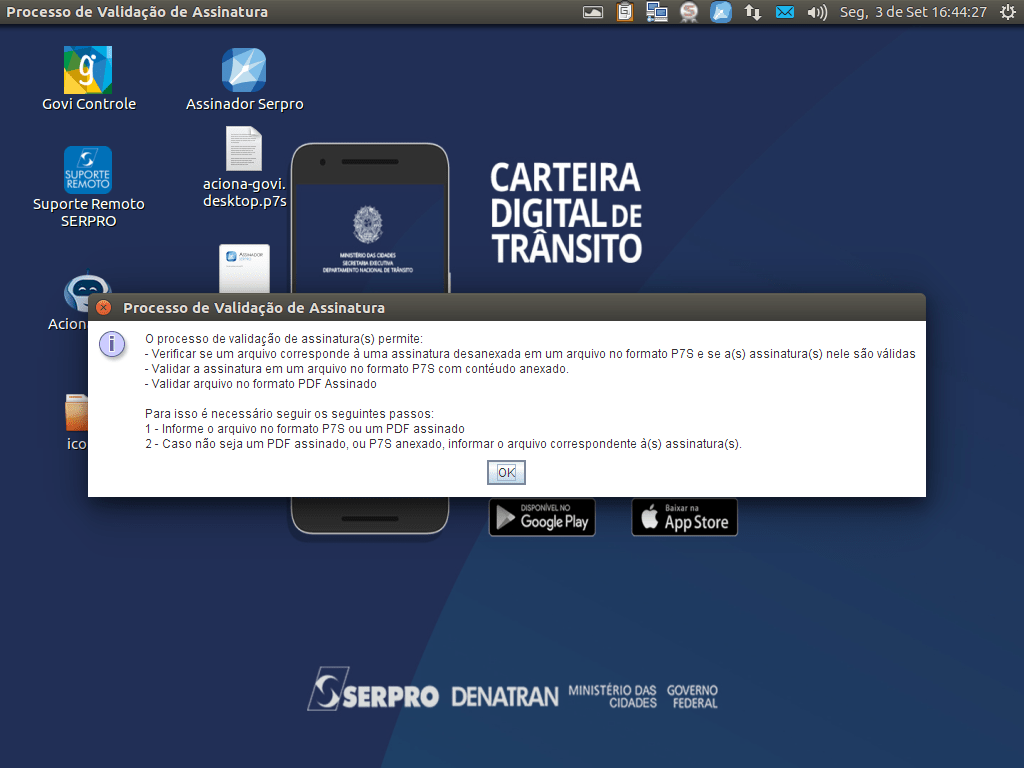Image resolution: width=1024 pixels, height=768 pixels.
Task: Click the Google Play badge on wallpaper
Action: tap(542, 517)
